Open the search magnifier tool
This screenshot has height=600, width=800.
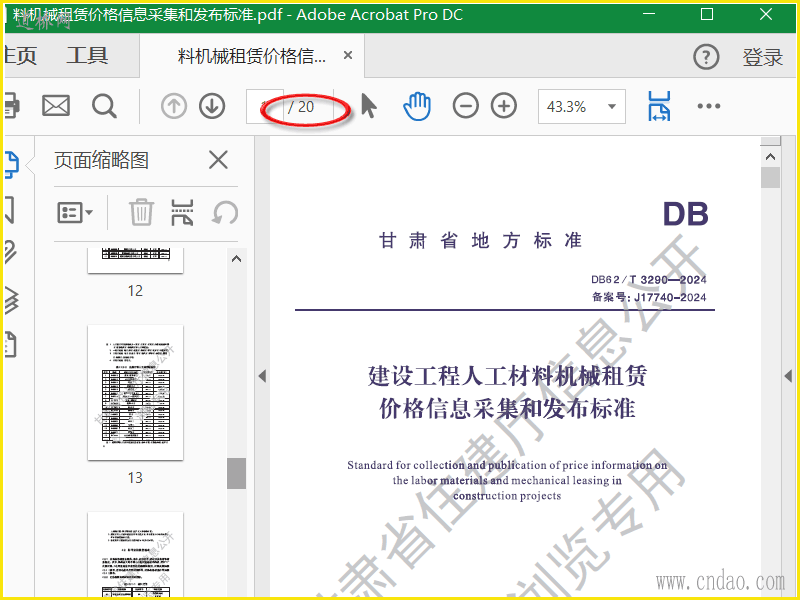pyautogui.click(x=104, y=106)
